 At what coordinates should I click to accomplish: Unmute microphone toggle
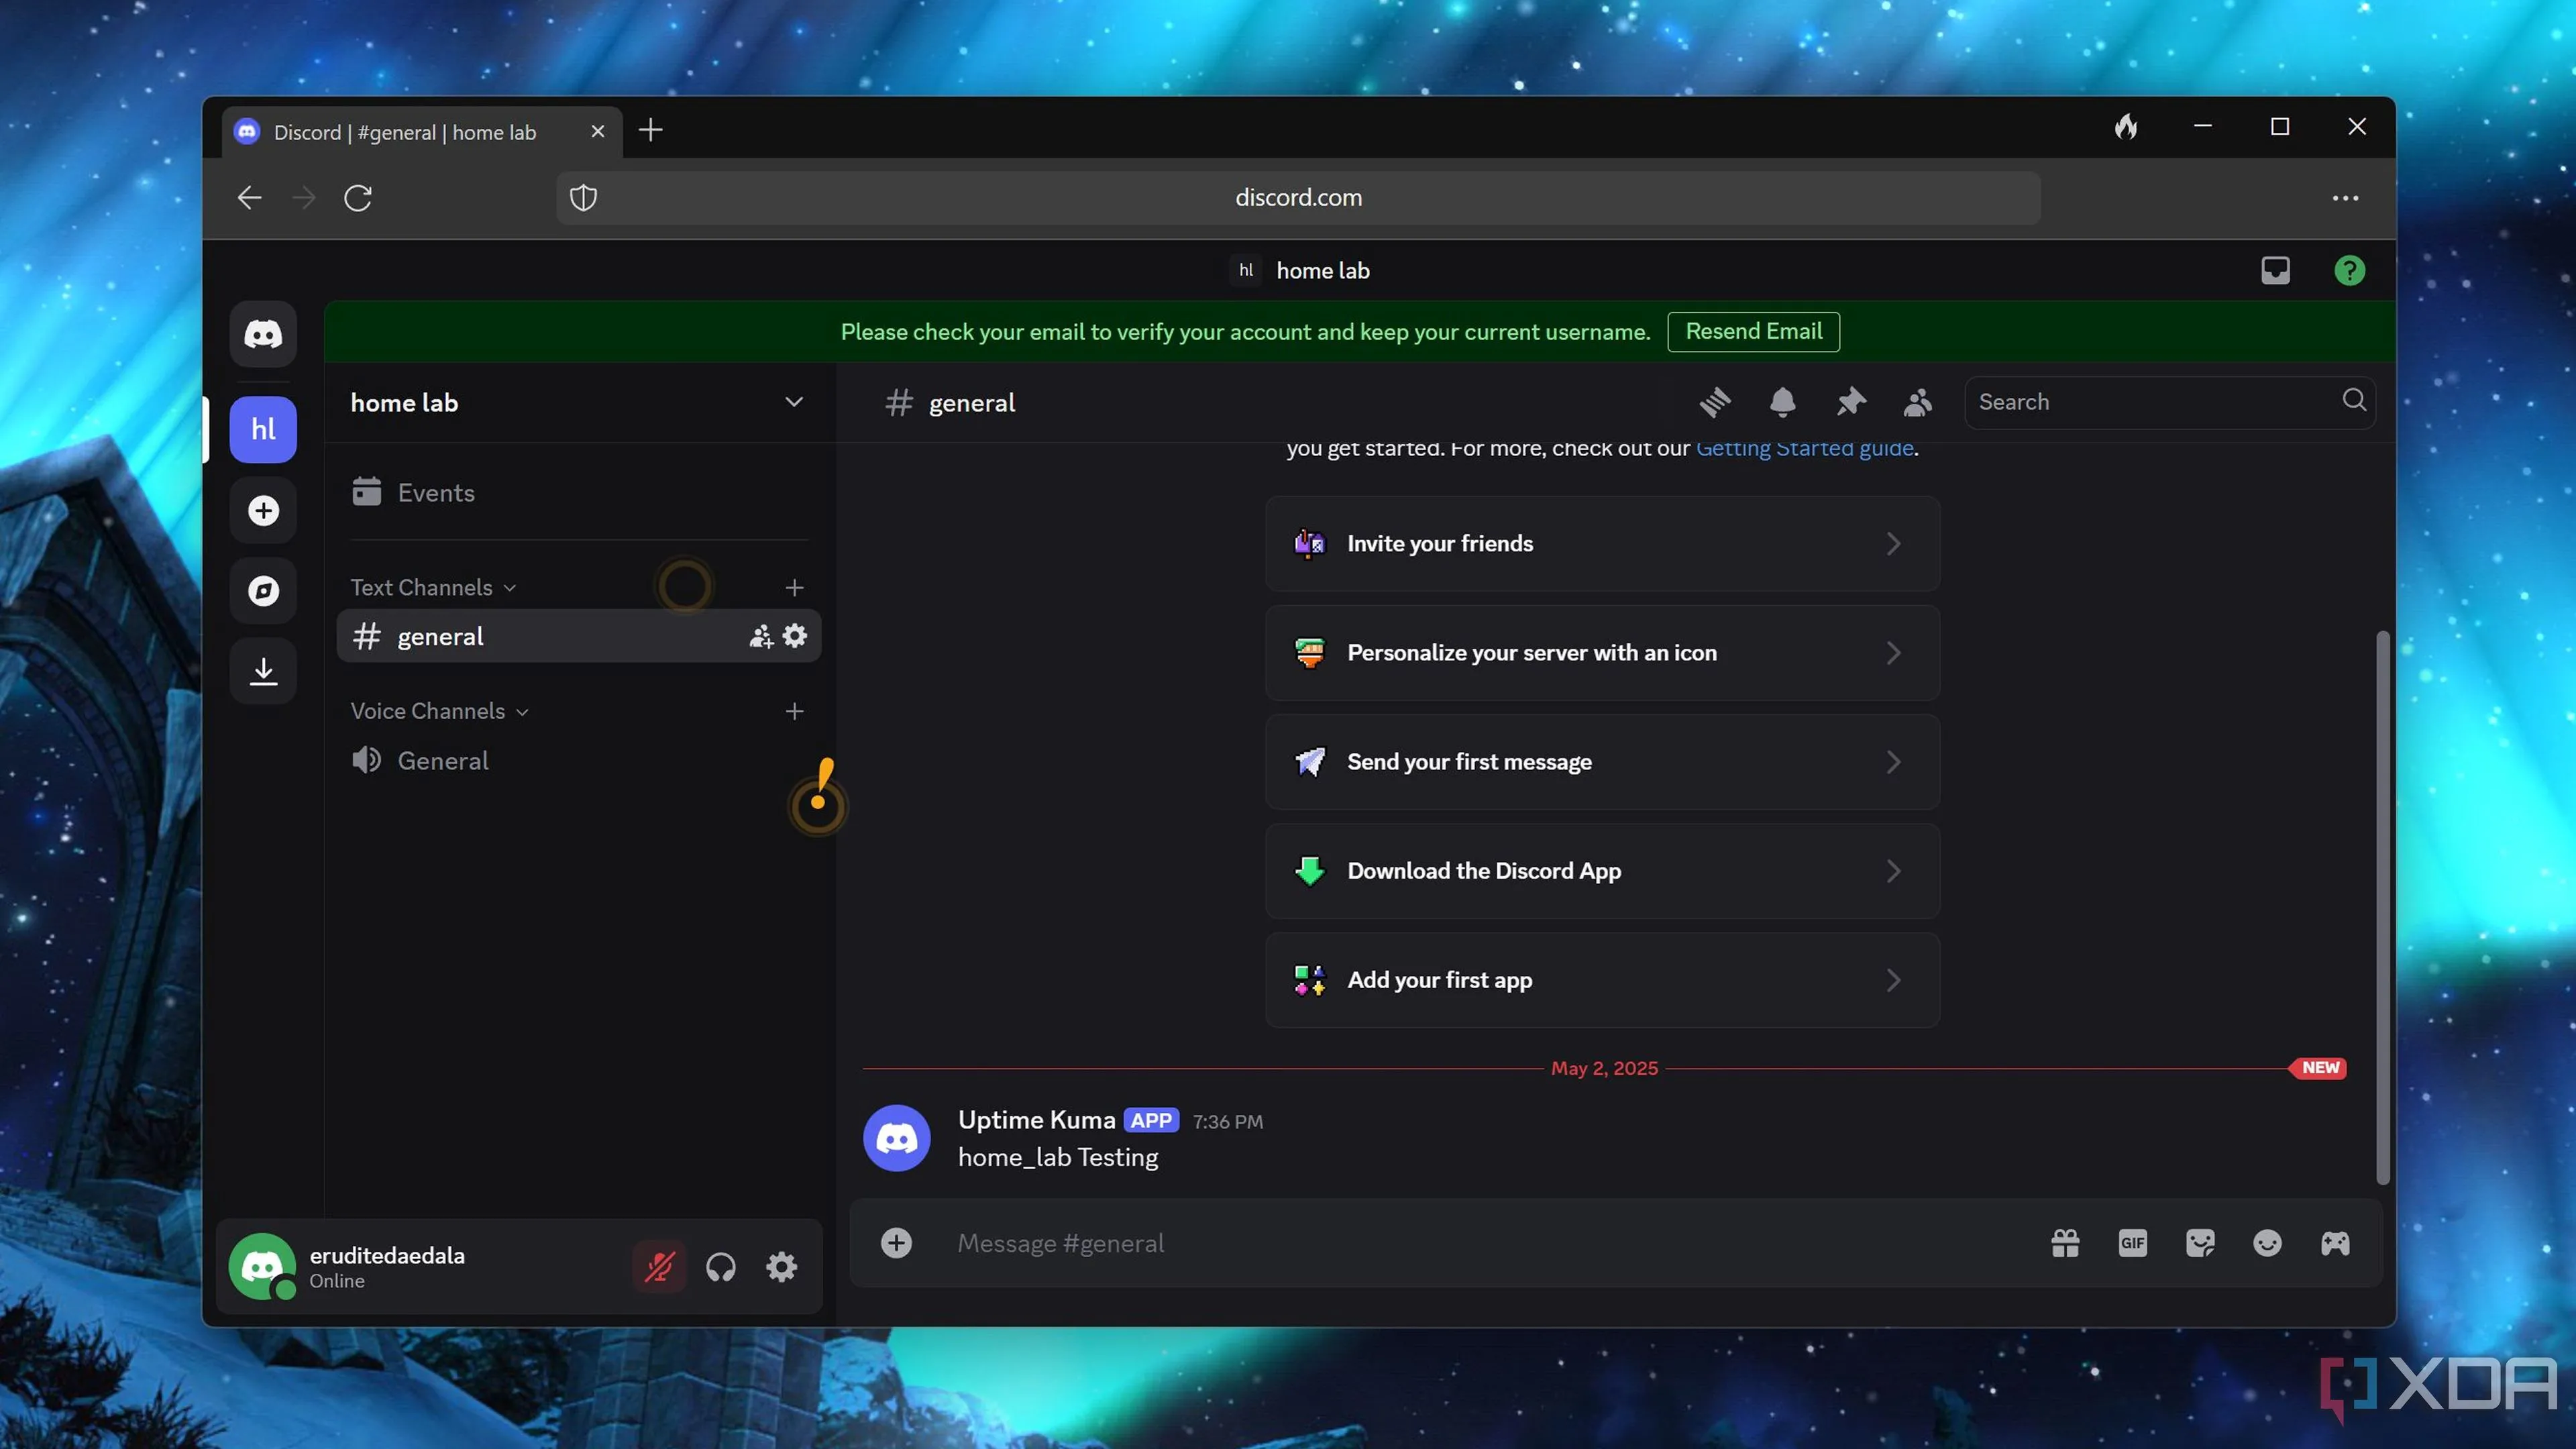659,1267
